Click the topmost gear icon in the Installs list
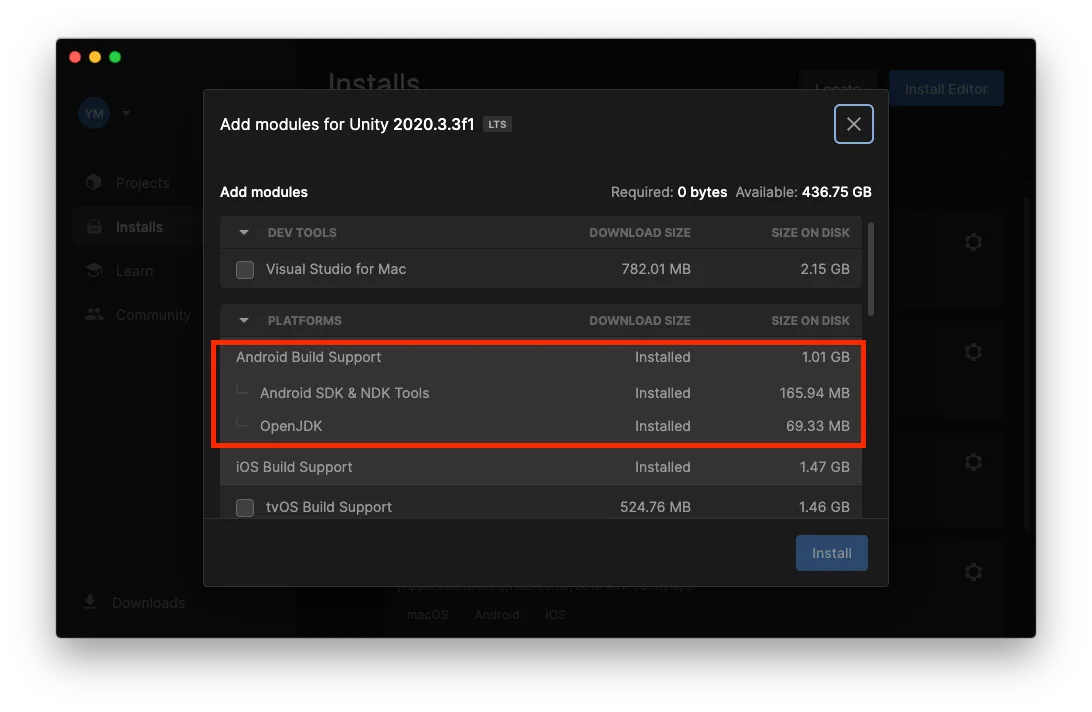 click(x=974, y=242)
